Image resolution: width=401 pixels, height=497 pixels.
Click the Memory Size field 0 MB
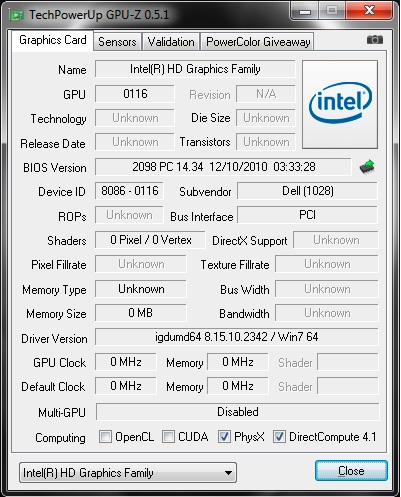pyautogui.click(x=141, y=313)
